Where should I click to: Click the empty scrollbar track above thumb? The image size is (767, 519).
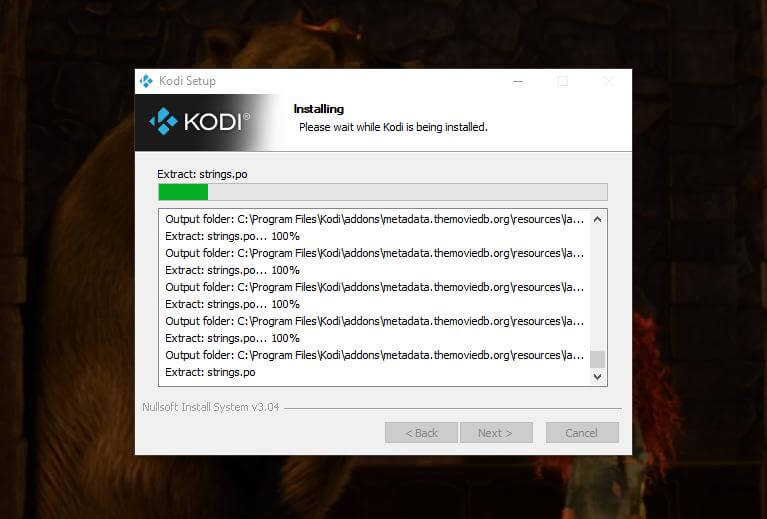[x=597, y=289]
